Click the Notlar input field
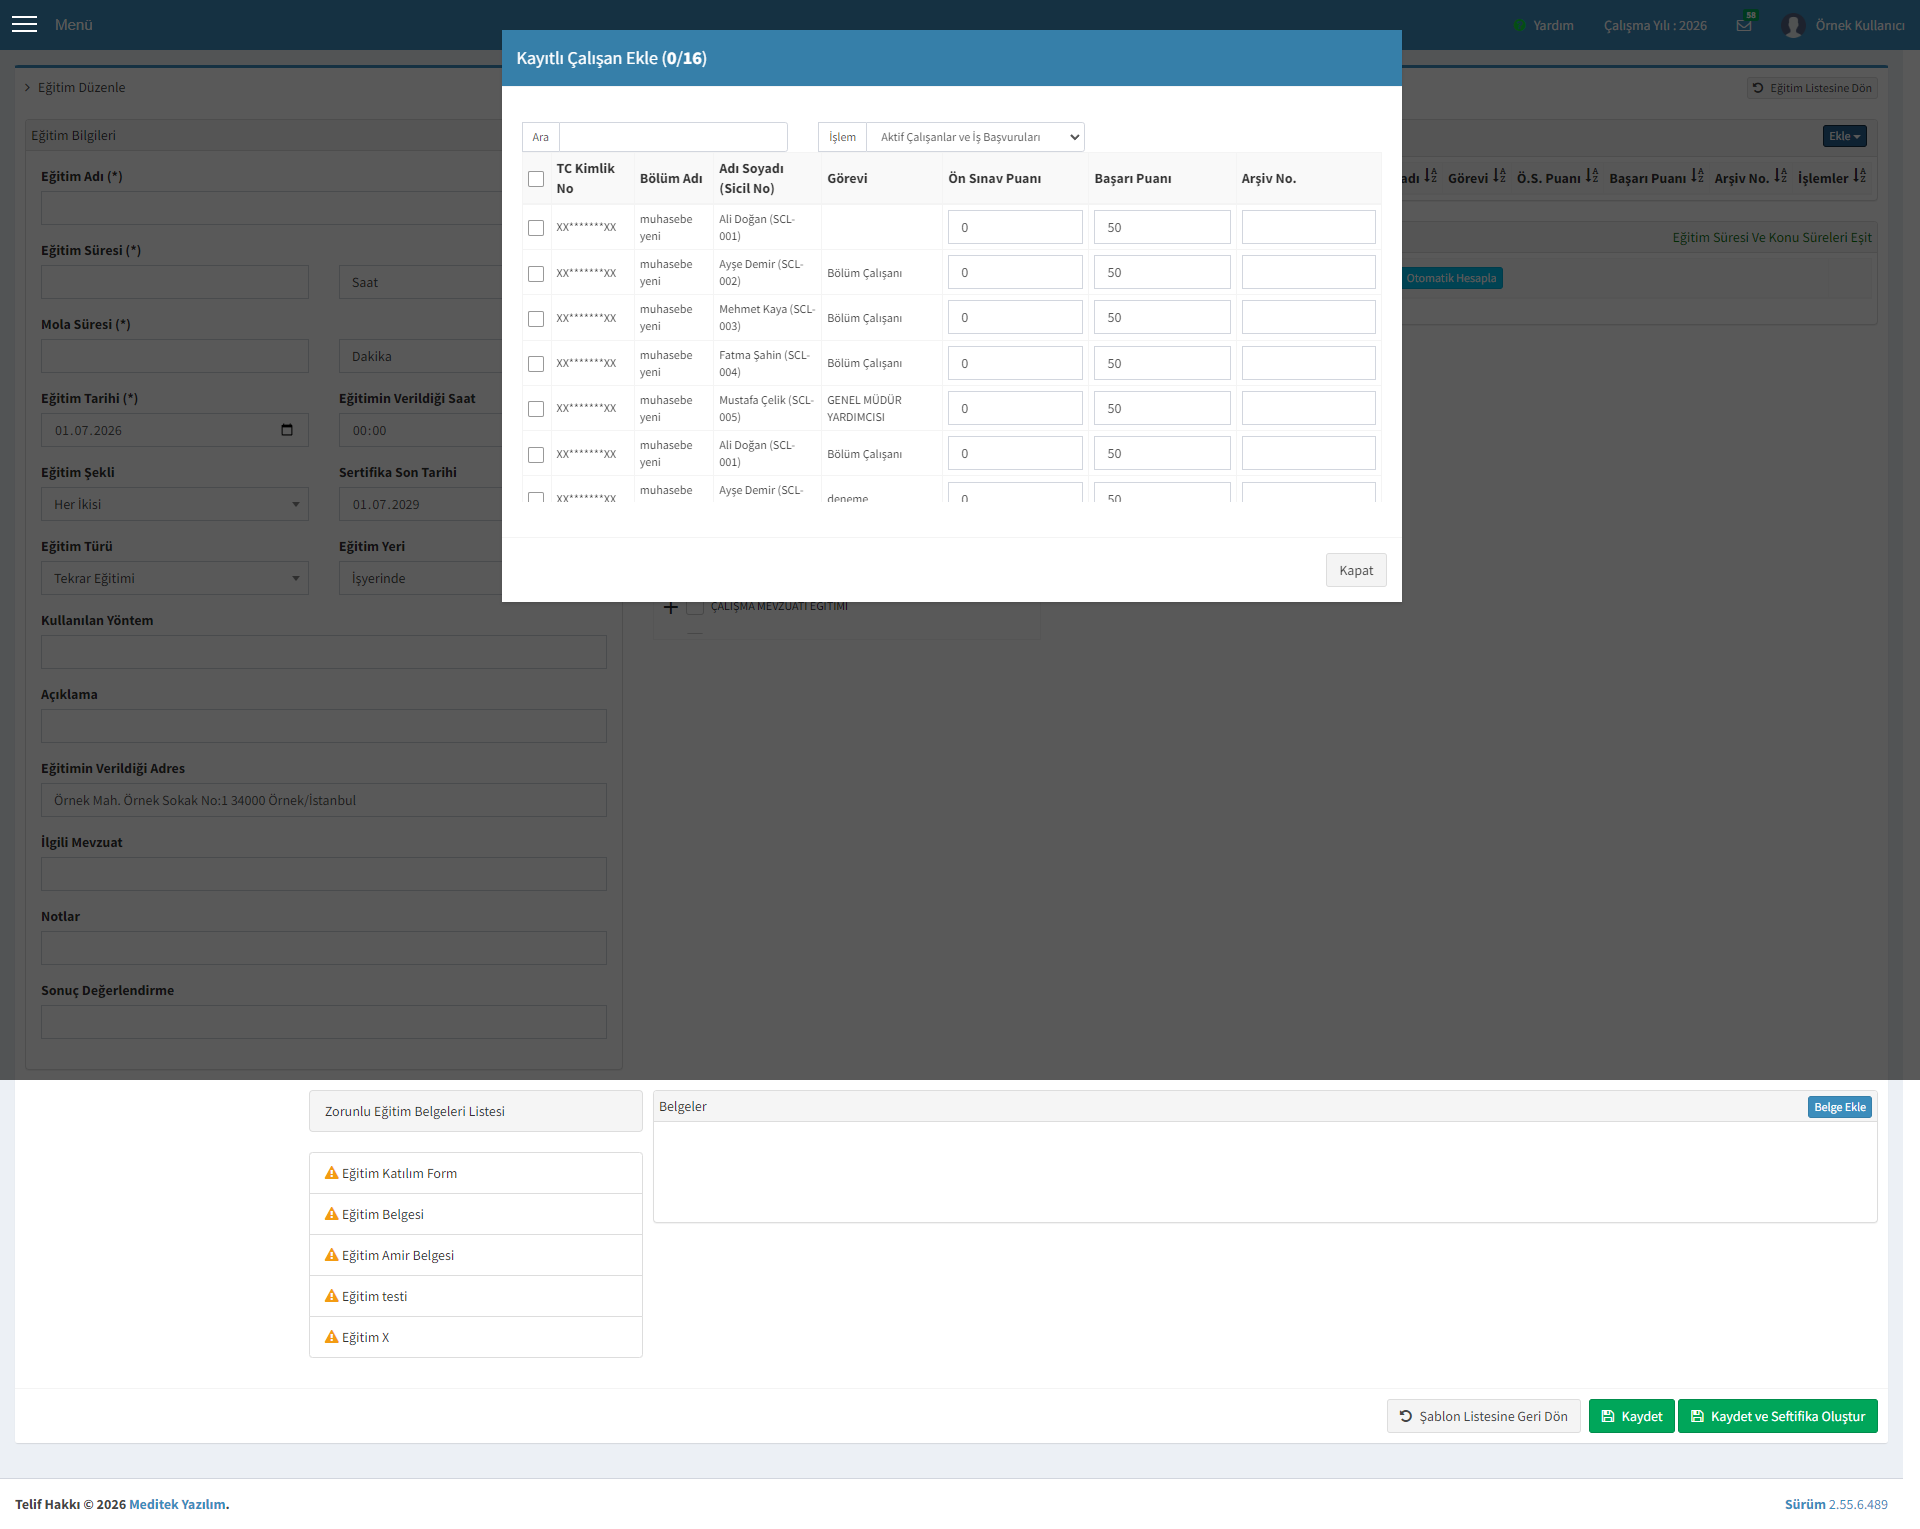 click(324, 948)
